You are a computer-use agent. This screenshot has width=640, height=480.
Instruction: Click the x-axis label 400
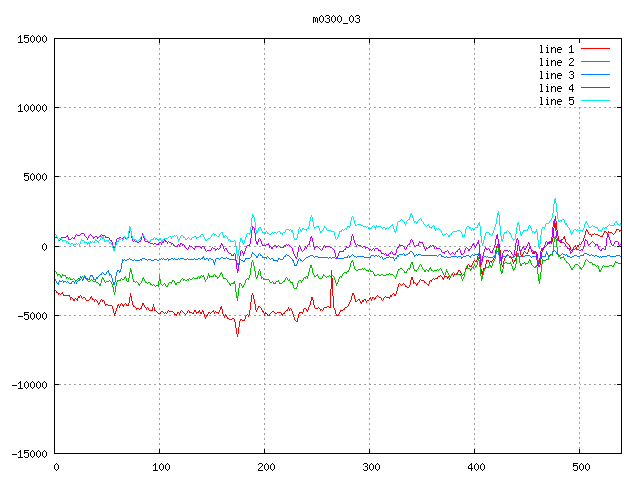[x=476, y=467]
